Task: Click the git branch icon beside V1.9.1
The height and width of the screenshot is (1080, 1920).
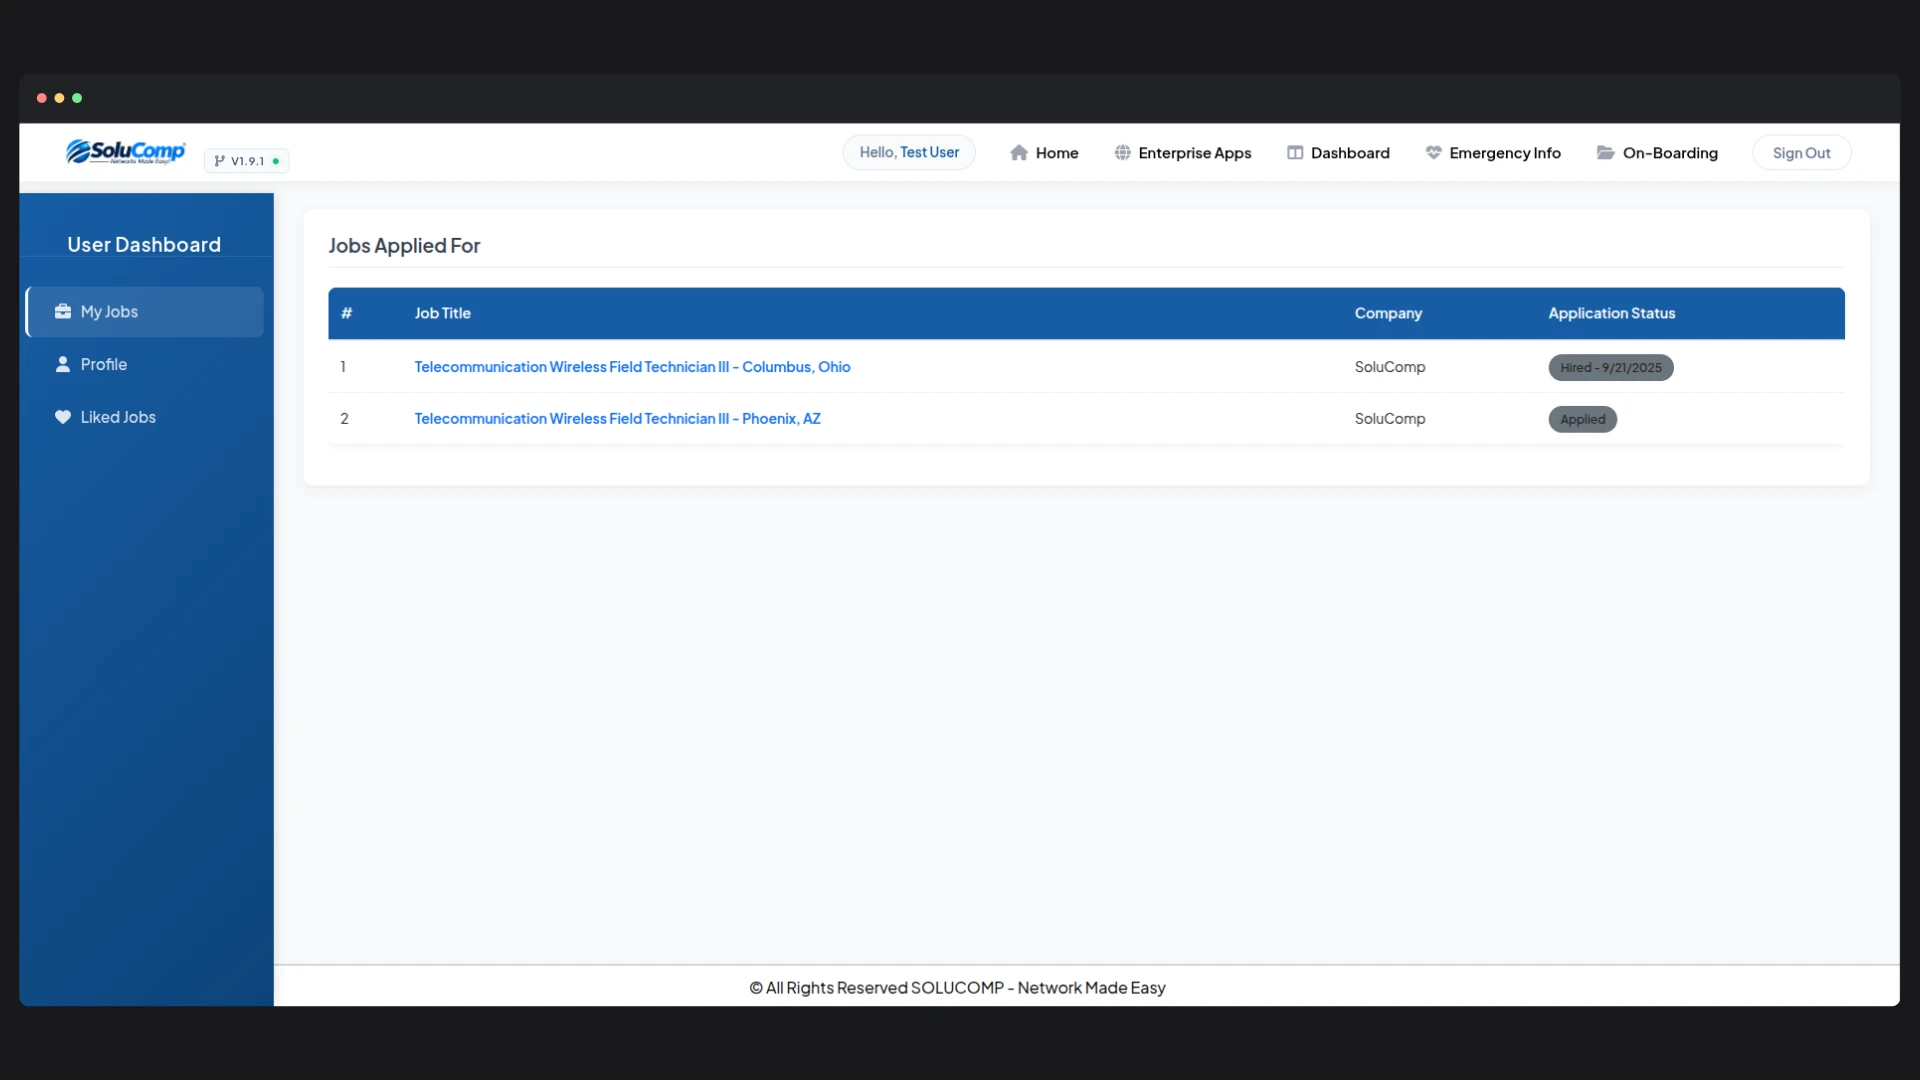Action: coord(219,161)
